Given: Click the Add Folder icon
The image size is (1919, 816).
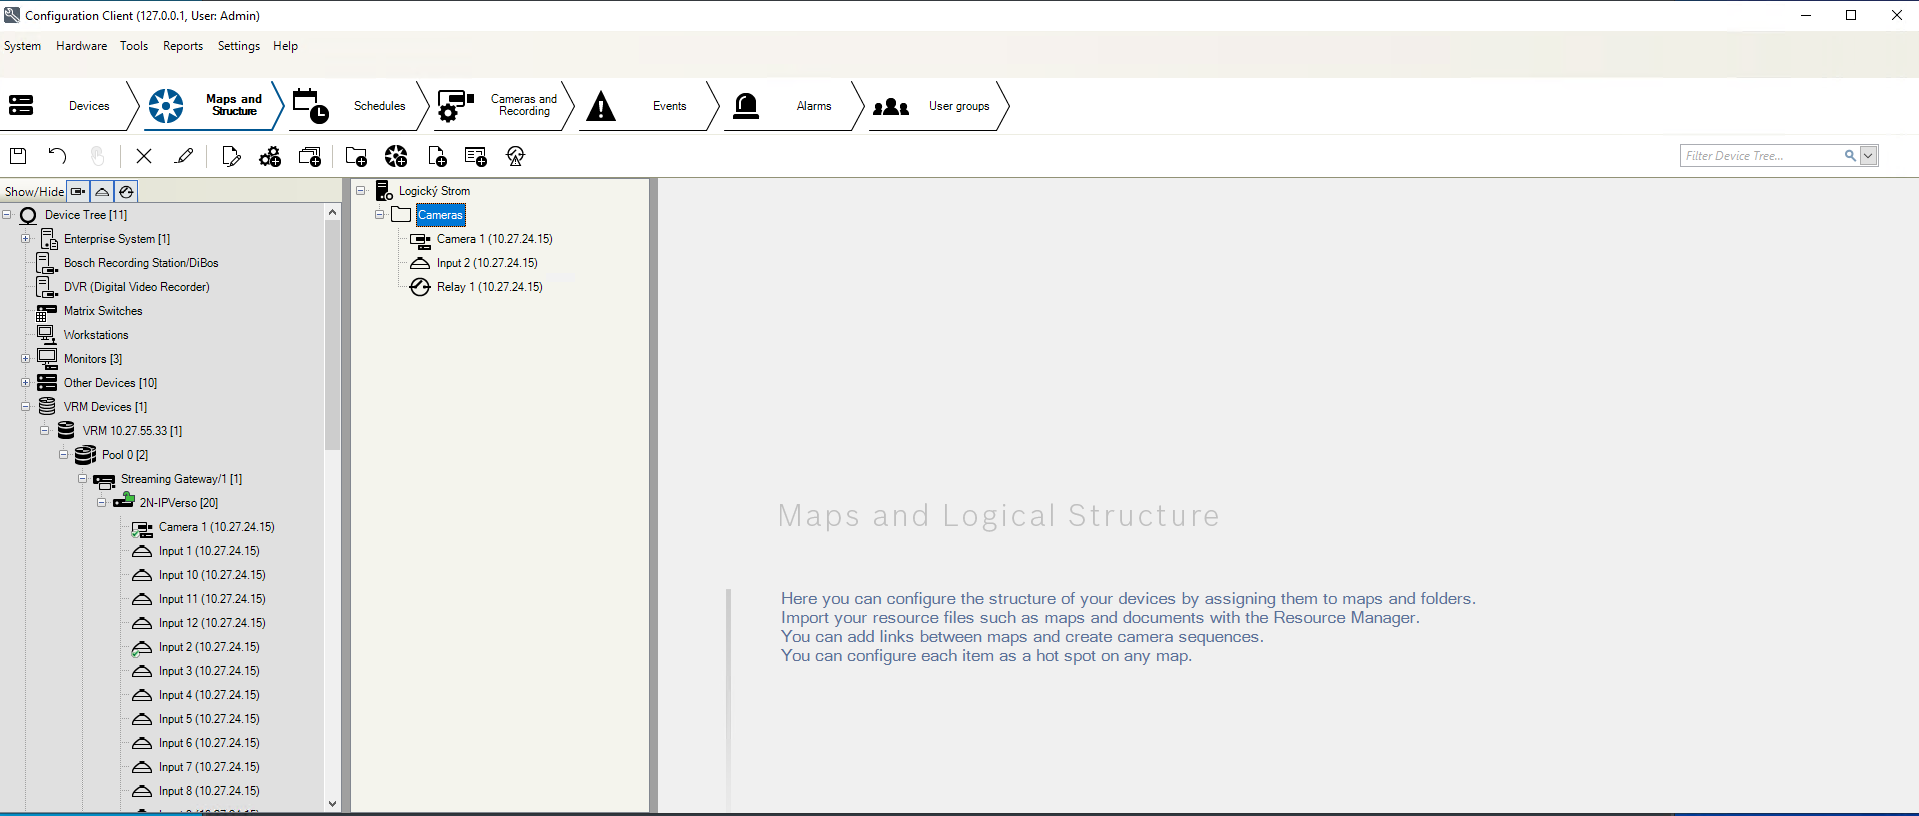Looking at the screenshot, I should (x=356, y=156).
